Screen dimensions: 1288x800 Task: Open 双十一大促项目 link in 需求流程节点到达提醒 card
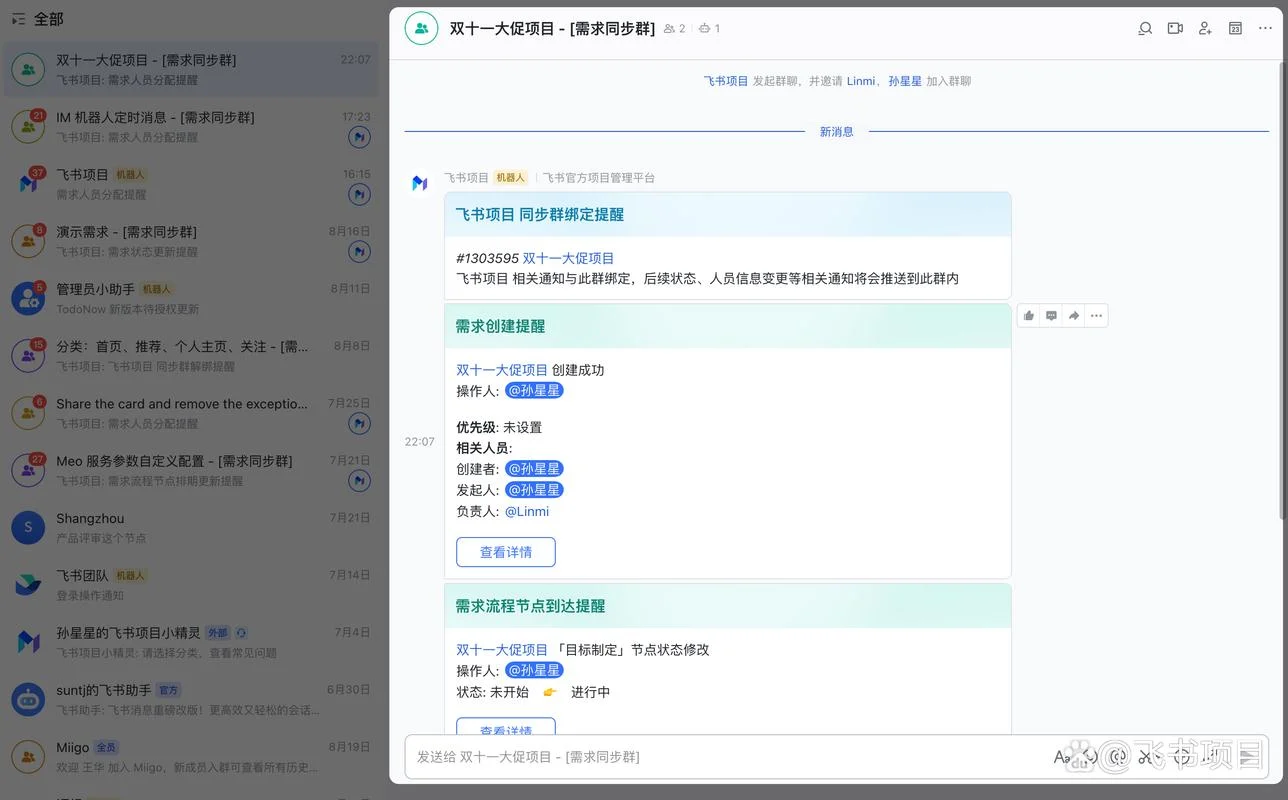pyautogui.click(x=502, y=650)
